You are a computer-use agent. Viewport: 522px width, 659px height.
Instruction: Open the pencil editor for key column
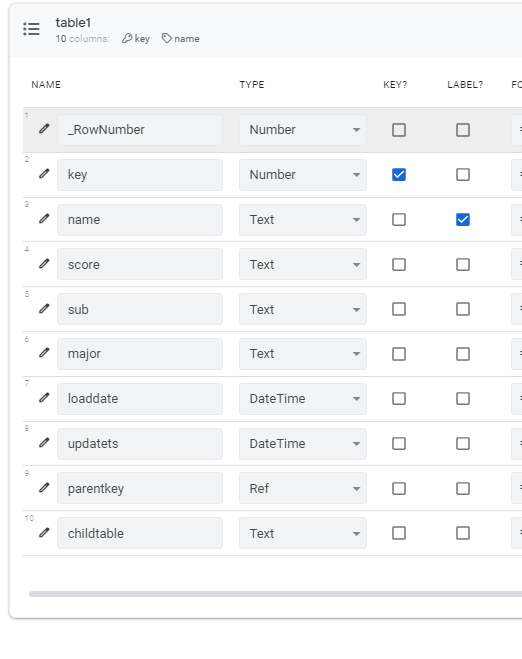click(44, 174)
